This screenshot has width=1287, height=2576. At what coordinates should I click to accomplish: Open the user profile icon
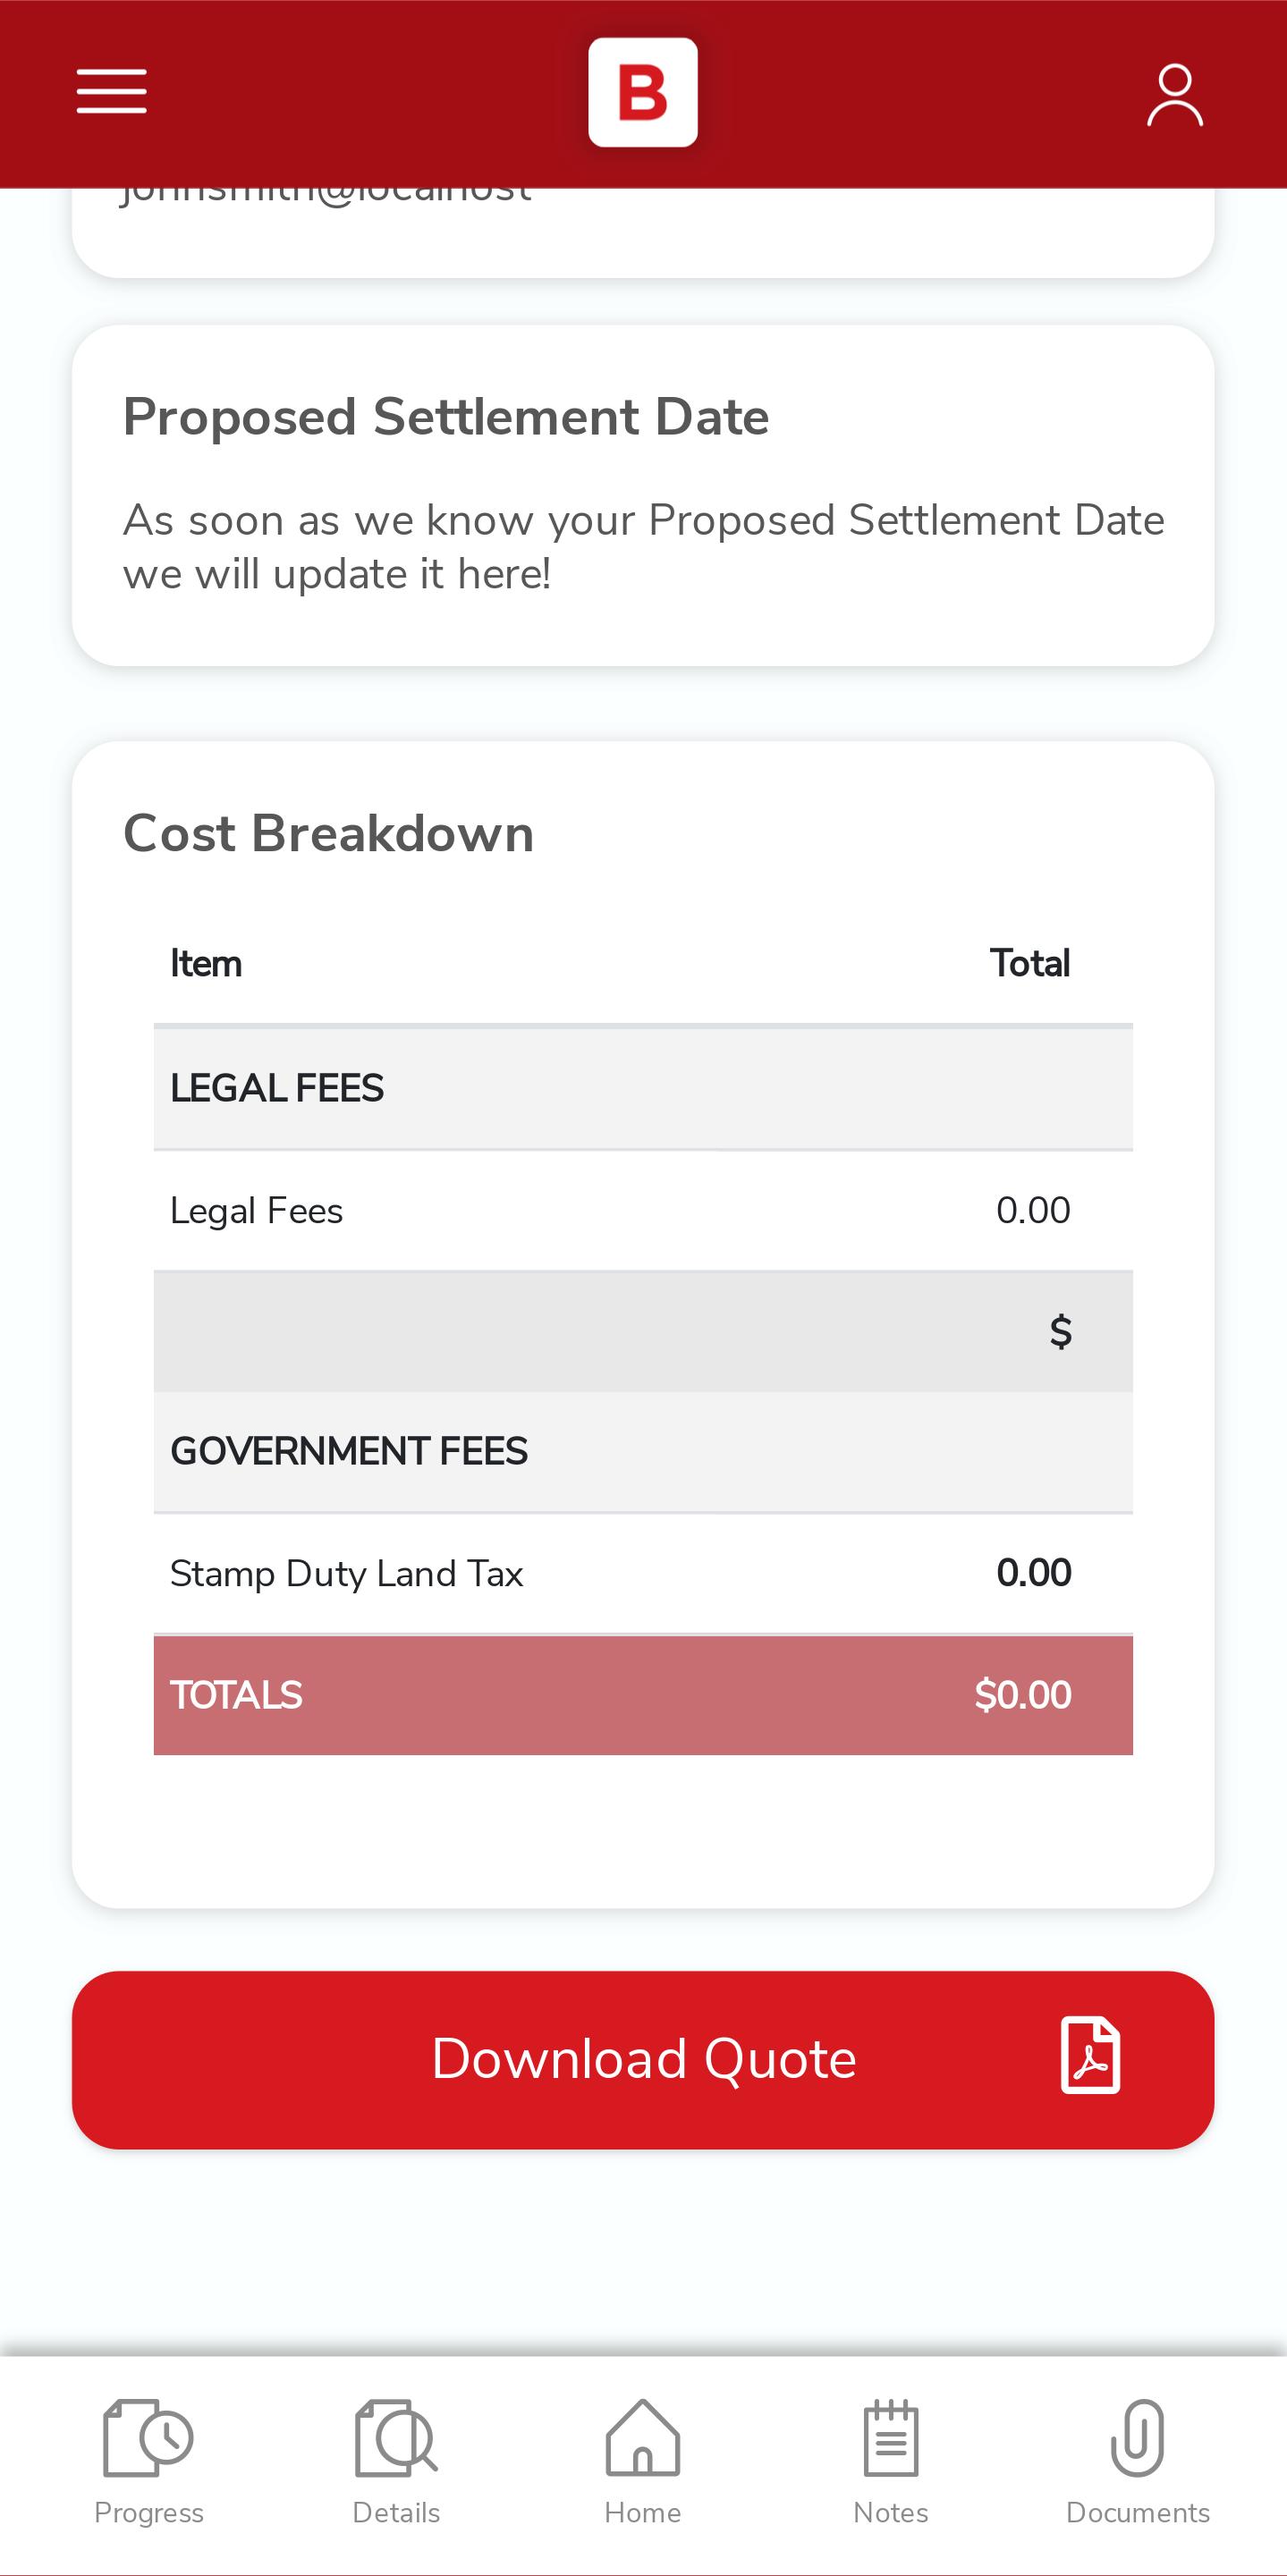[x=1175, y=95]
